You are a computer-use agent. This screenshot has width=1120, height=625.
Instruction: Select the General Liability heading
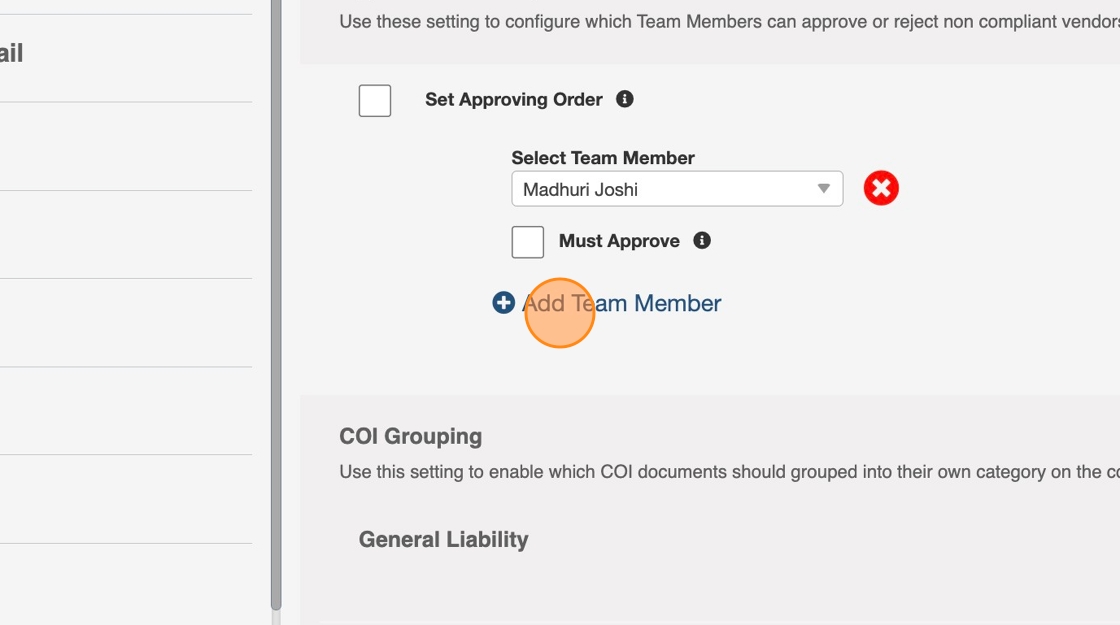[x=443, y=539]
